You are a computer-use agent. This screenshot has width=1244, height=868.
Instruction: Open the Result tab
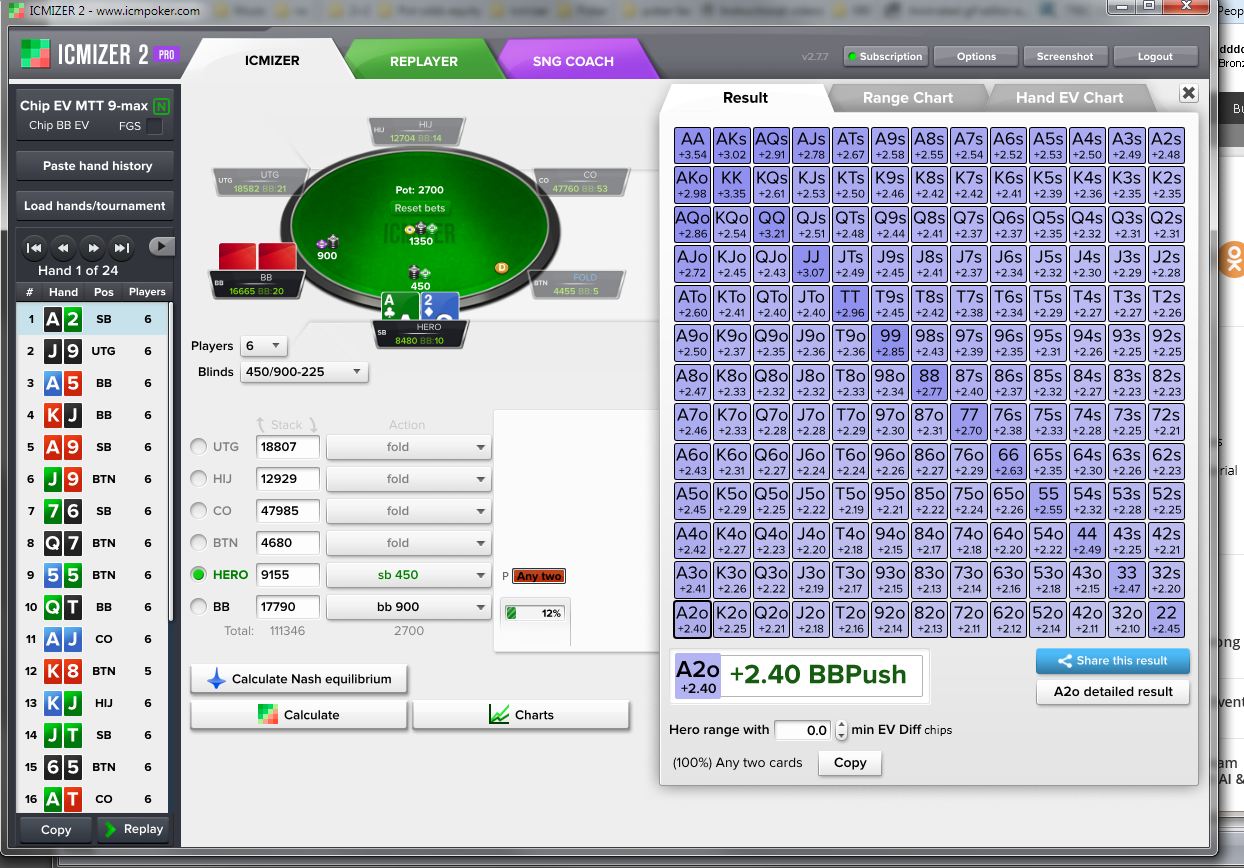(745, 97)
